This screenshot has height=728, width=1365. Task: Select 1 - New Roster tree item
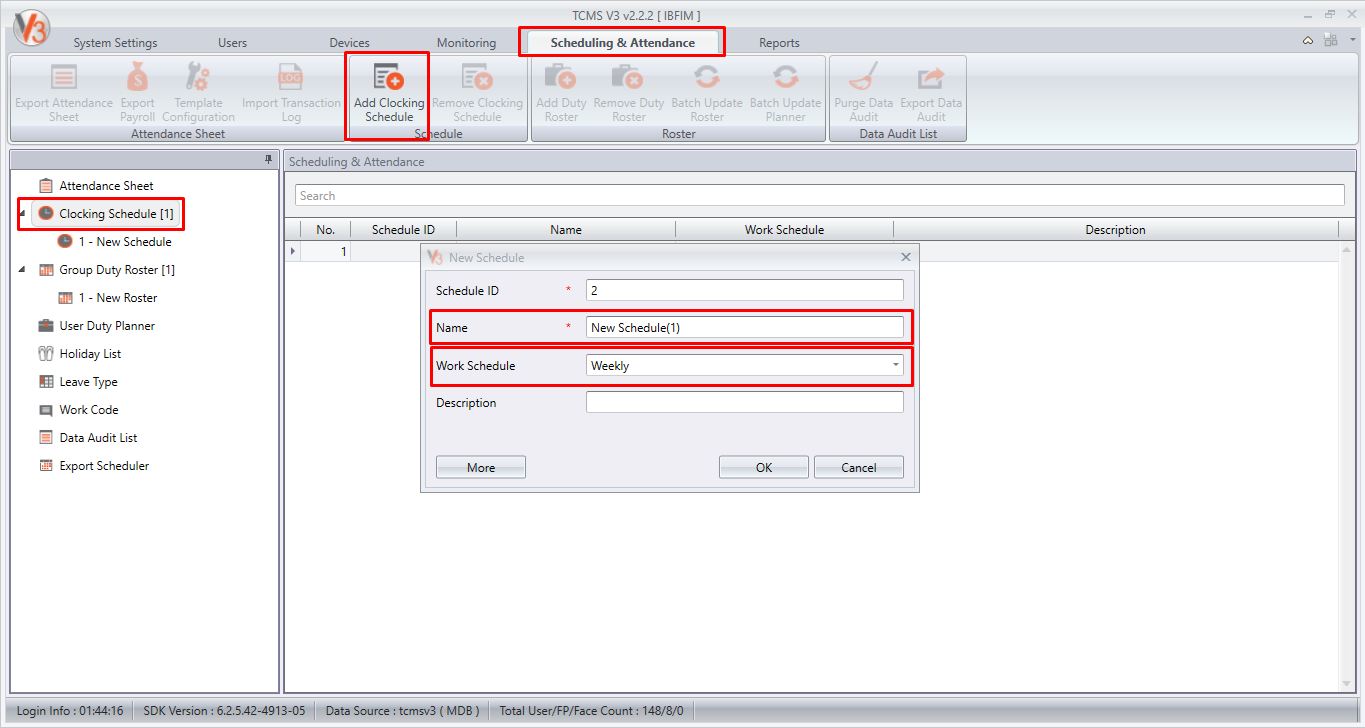(107, 298)
